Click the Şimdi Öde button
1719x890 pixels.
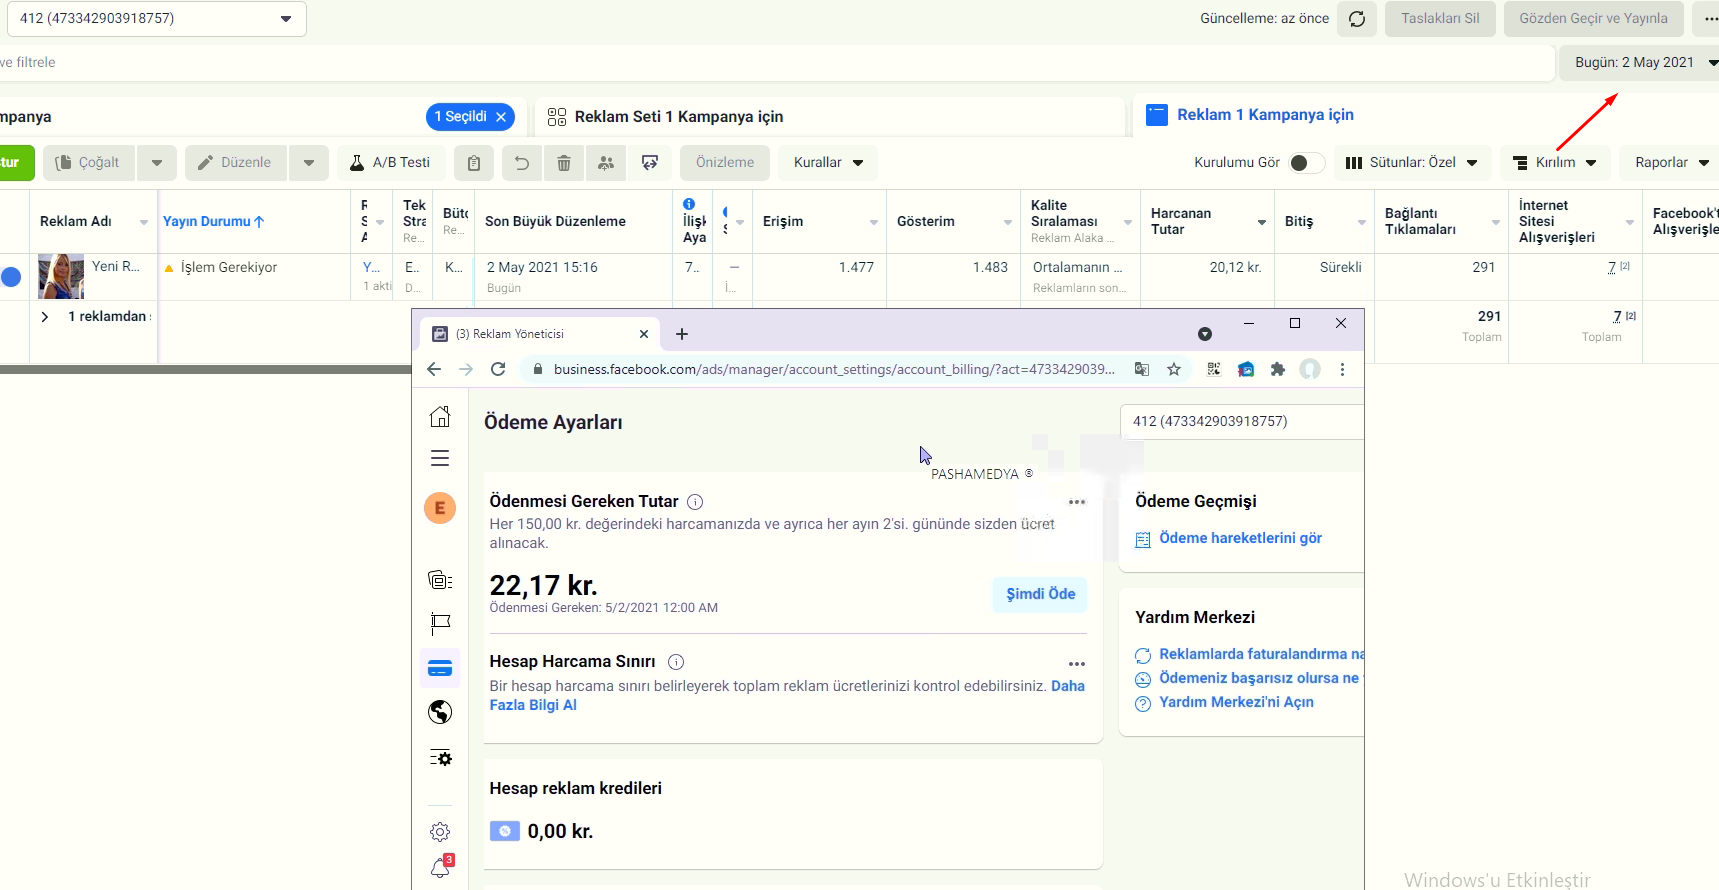(1040, 594)
